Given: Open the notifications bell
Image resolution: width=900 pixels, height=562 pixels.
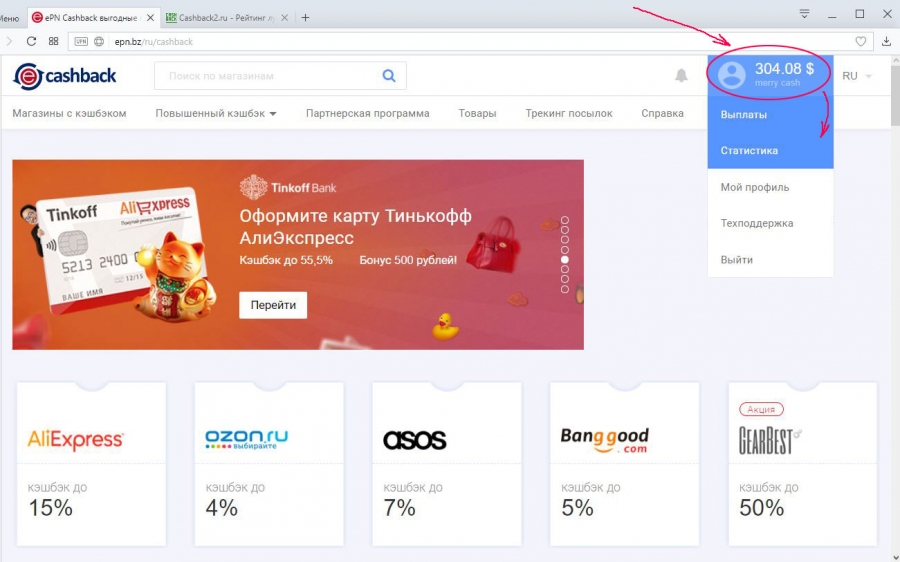Looking at the screenshot, I should (x=681, y=75).
